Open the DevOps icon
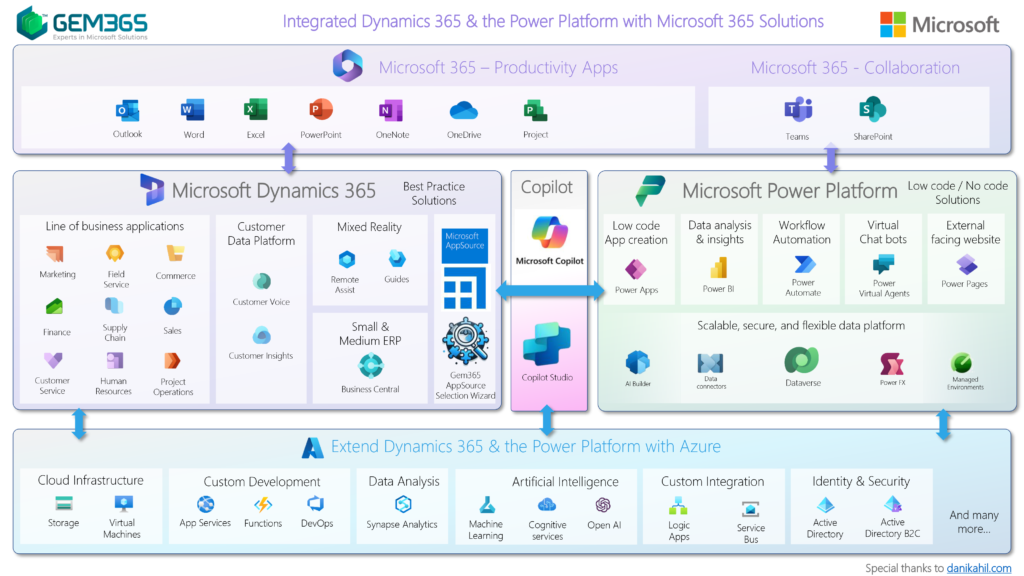1024x576 pixels. tap(316, 504)
